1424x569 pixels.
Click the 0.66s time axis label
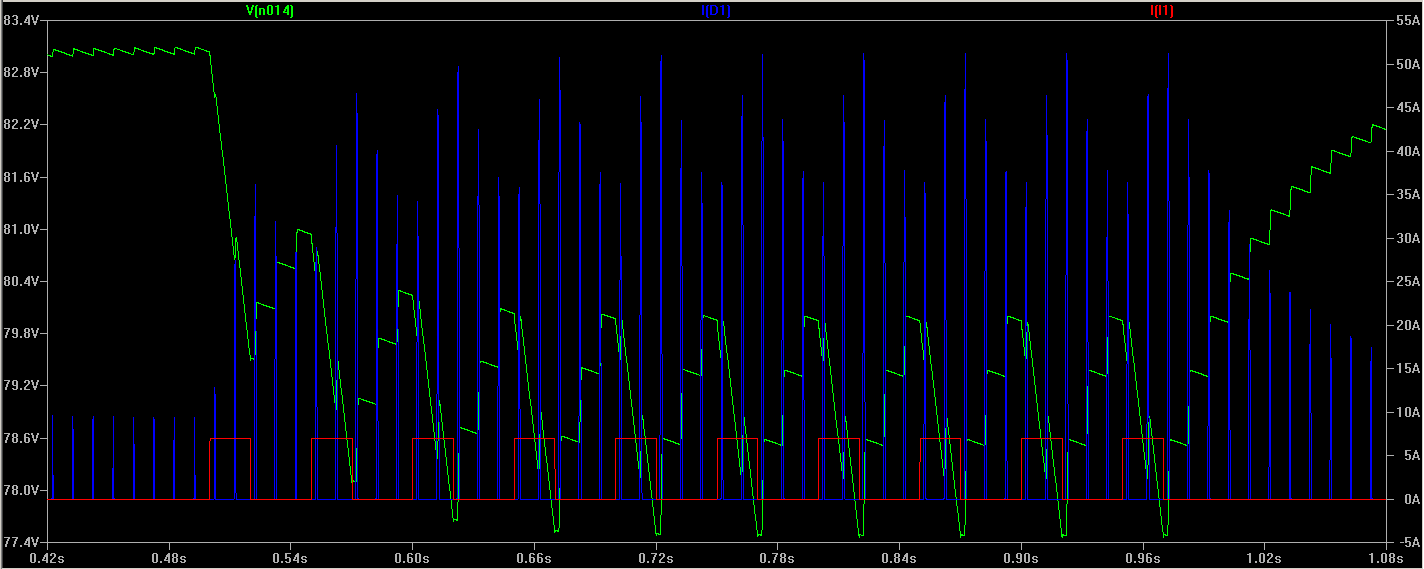pyautogui.click(x=534, y=558)
